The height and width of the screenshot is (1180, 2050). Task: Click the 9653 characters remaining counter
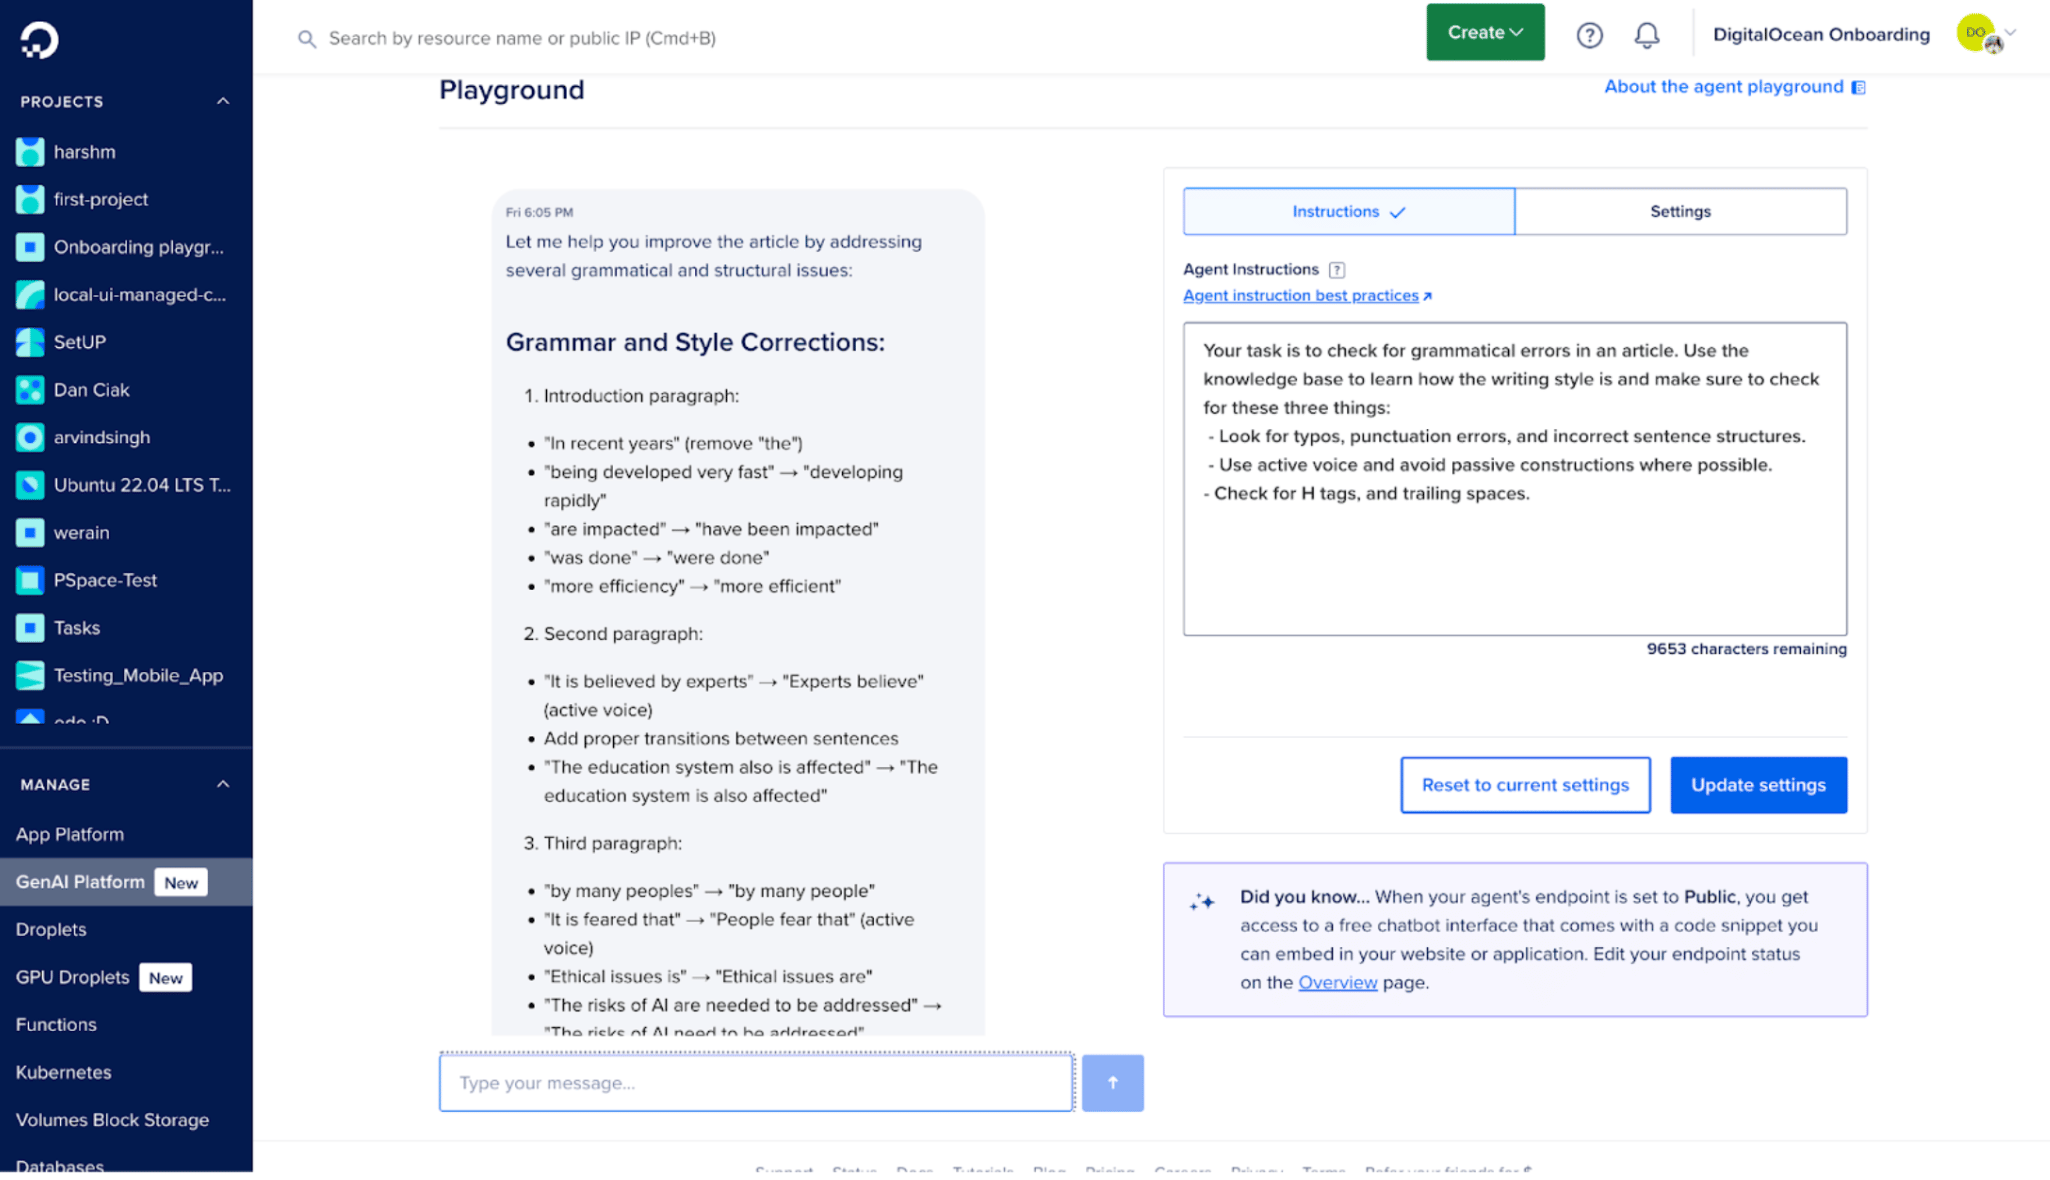pyautogui.click(x=1746, y=649)
